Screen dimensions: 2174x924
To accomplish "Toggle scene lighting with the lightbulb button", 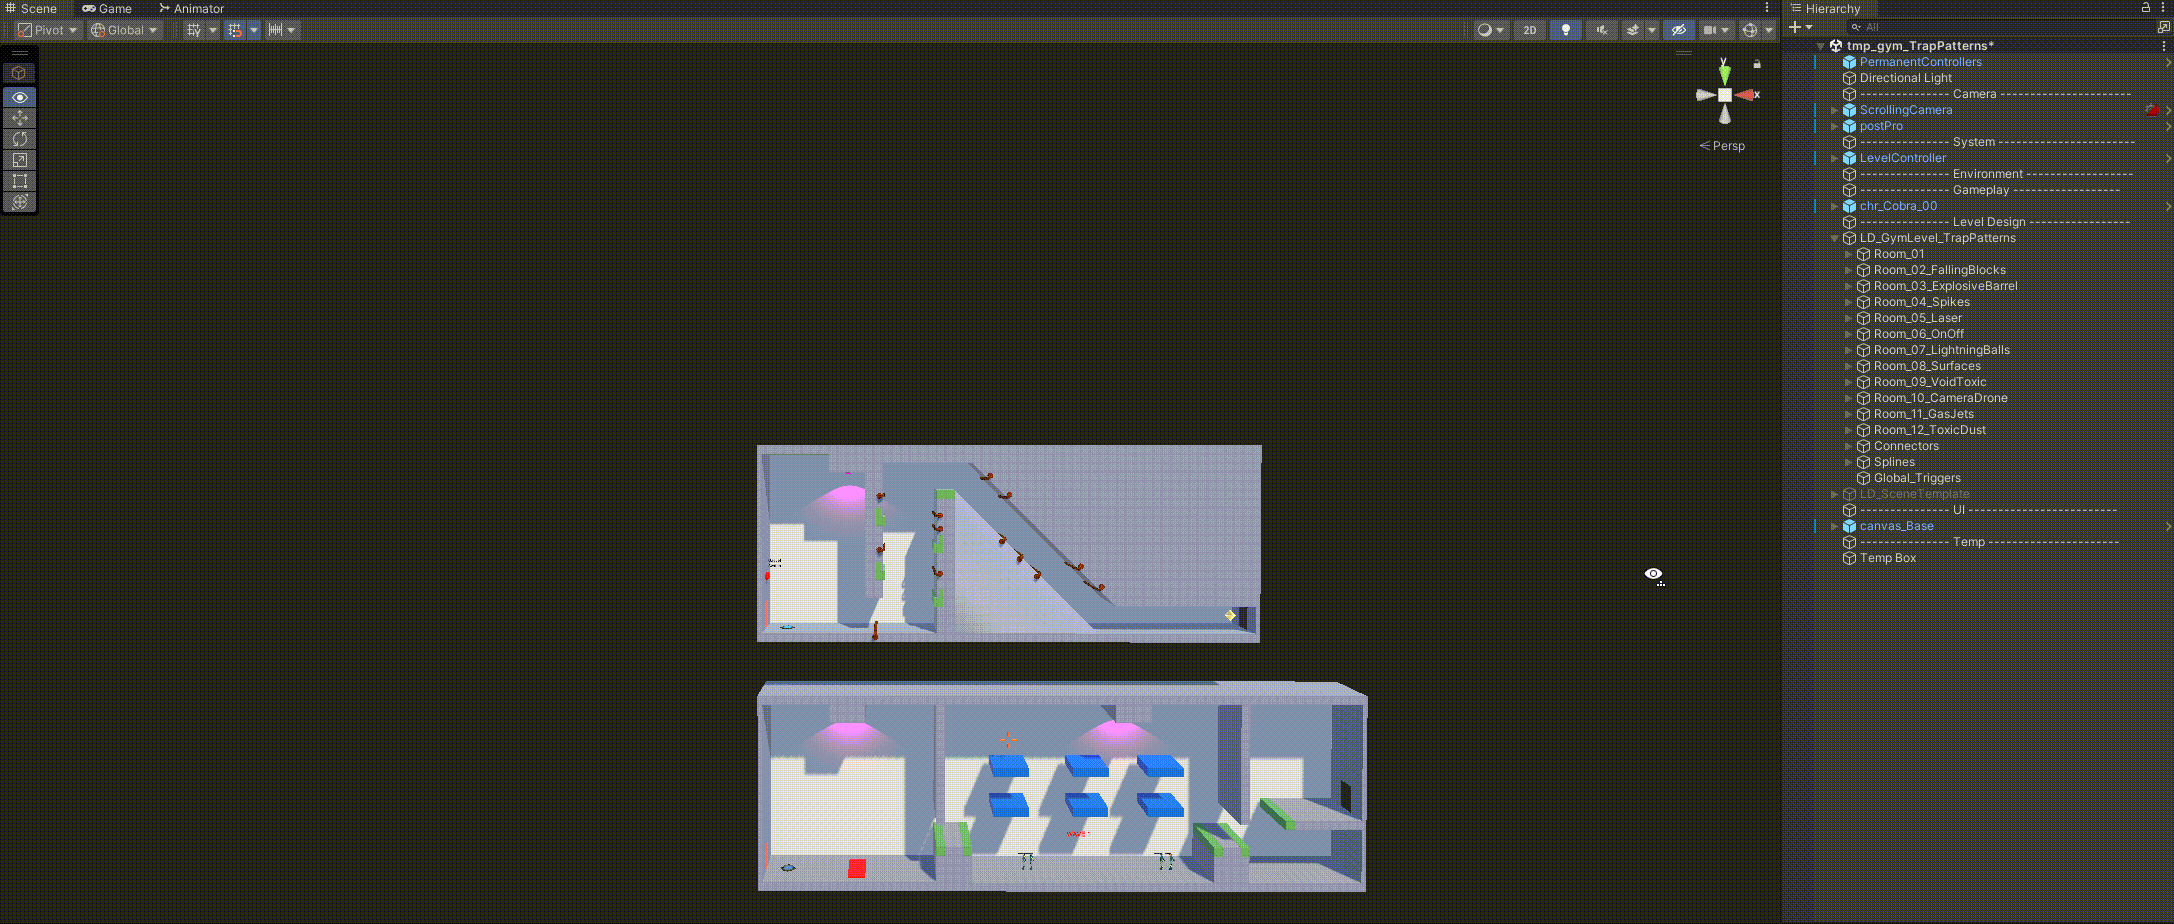I will (x=1566, y=30).
